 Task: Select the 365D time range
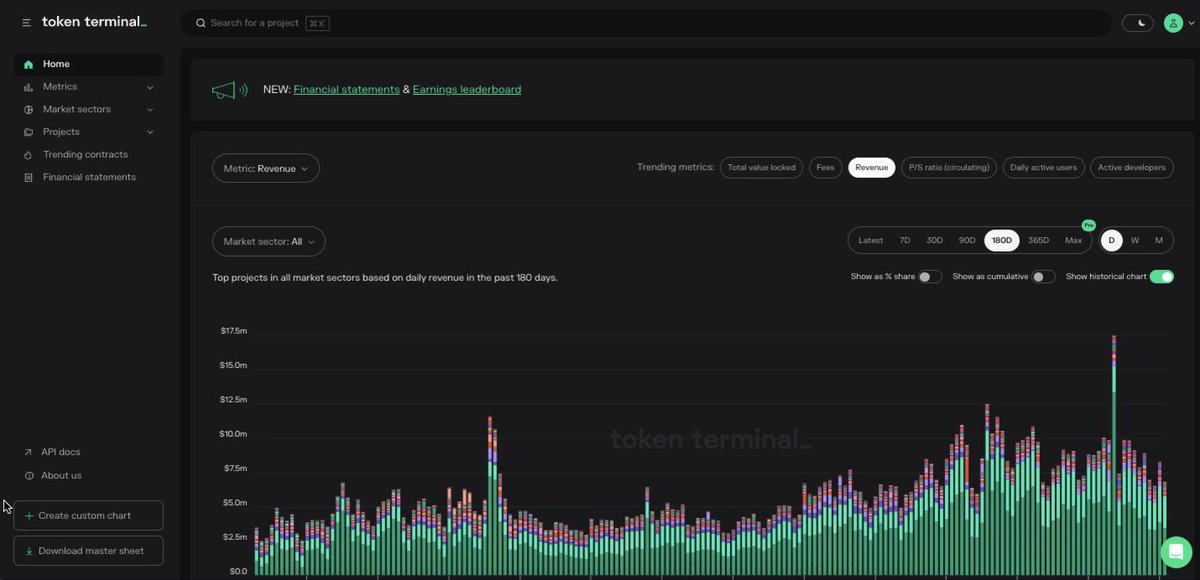[1039, 240]
